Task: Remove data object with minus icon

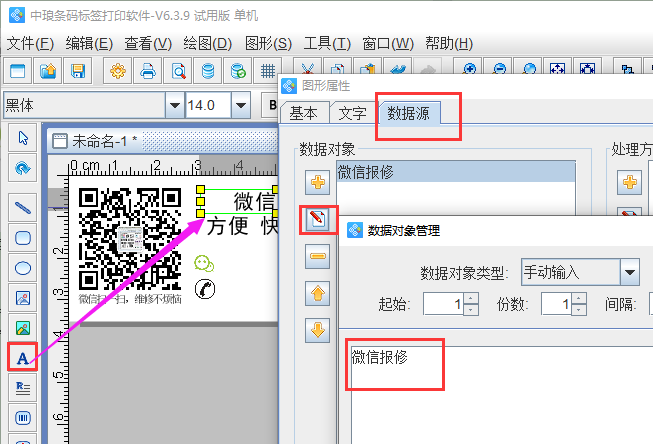Action: tap(318, 257)
